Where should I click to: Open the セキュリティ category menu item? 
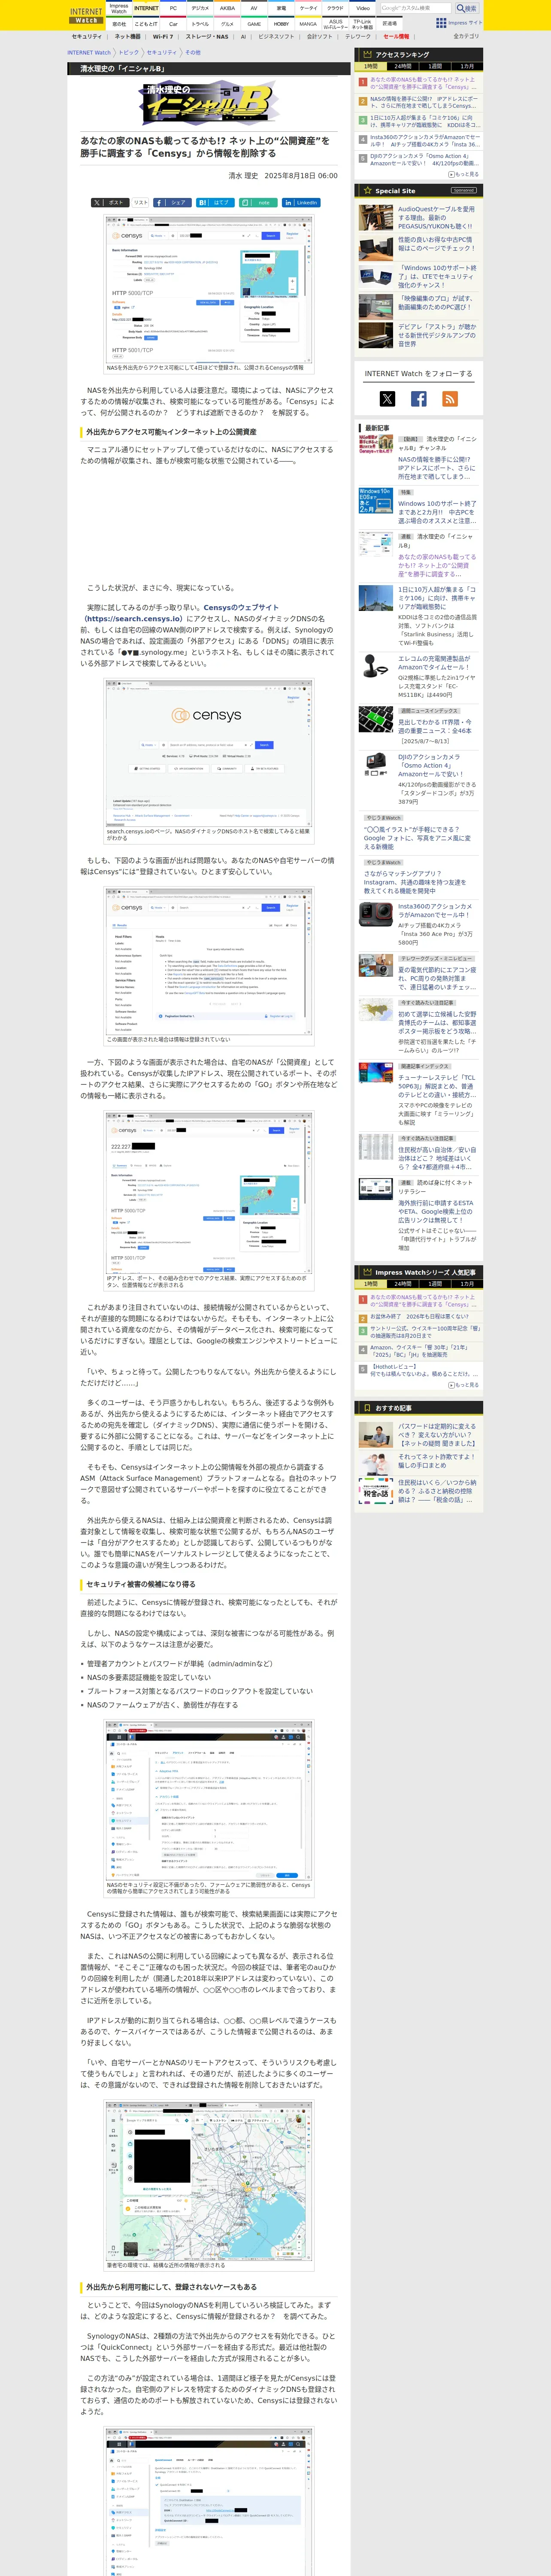pos(87,36)
